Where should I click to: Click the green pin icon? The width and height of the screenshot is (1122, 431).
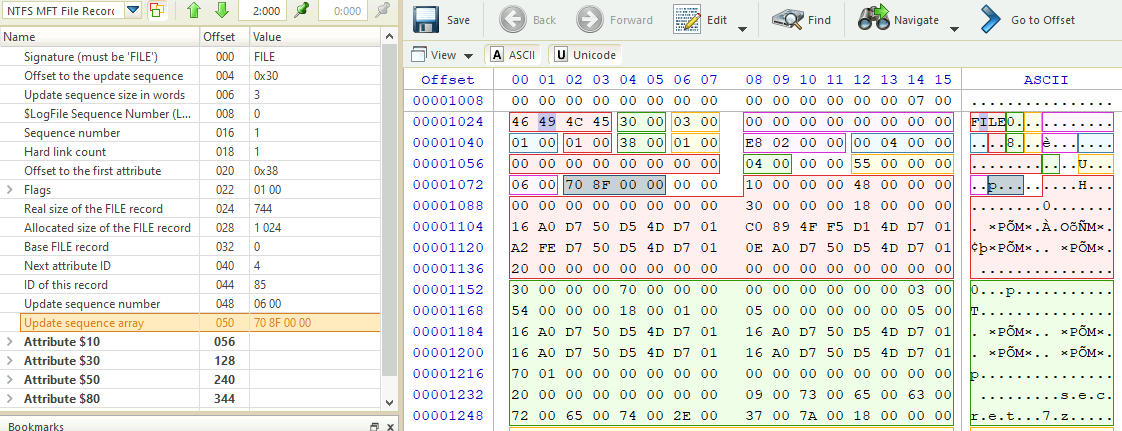pyautogui.click(x=303, y=10)
